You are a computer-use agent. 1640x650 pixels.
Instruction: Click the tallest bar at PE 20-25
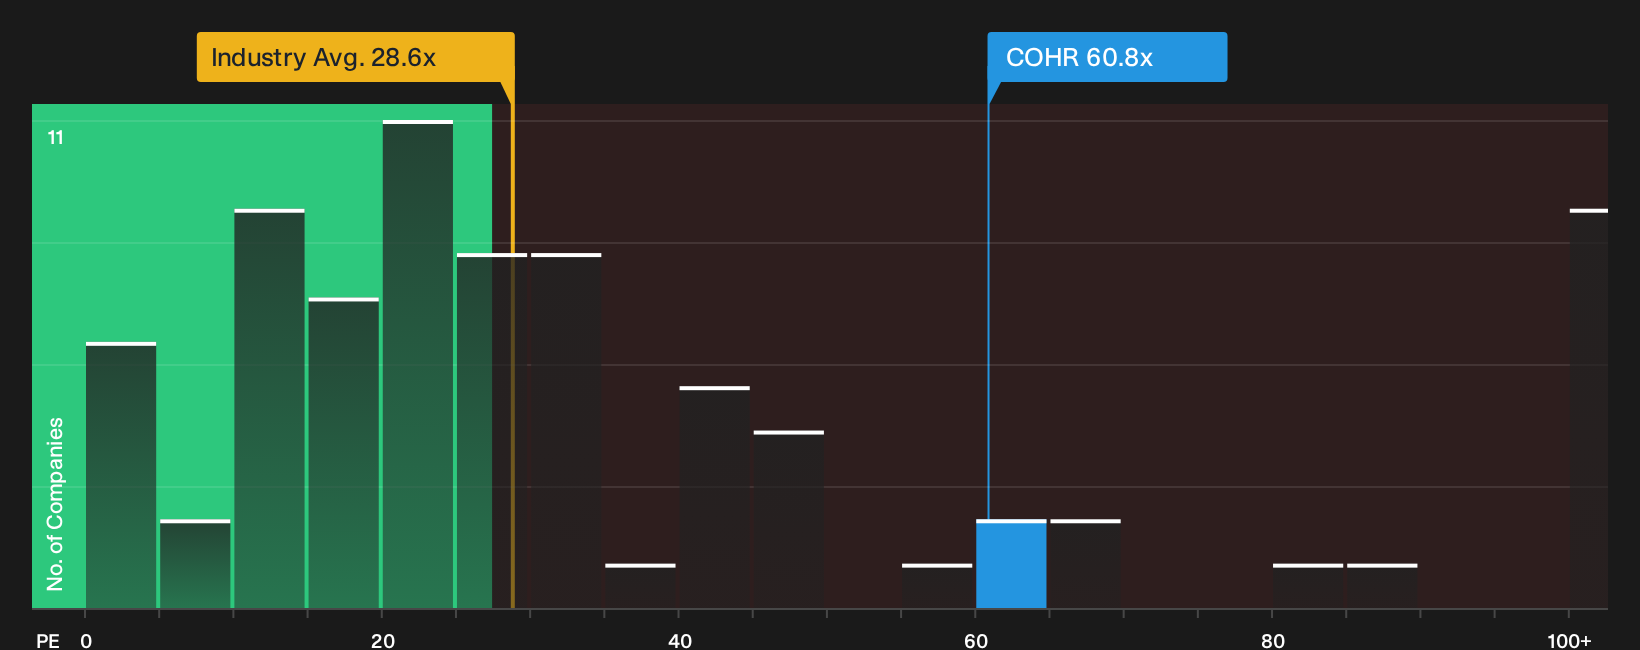click(418, 364)
